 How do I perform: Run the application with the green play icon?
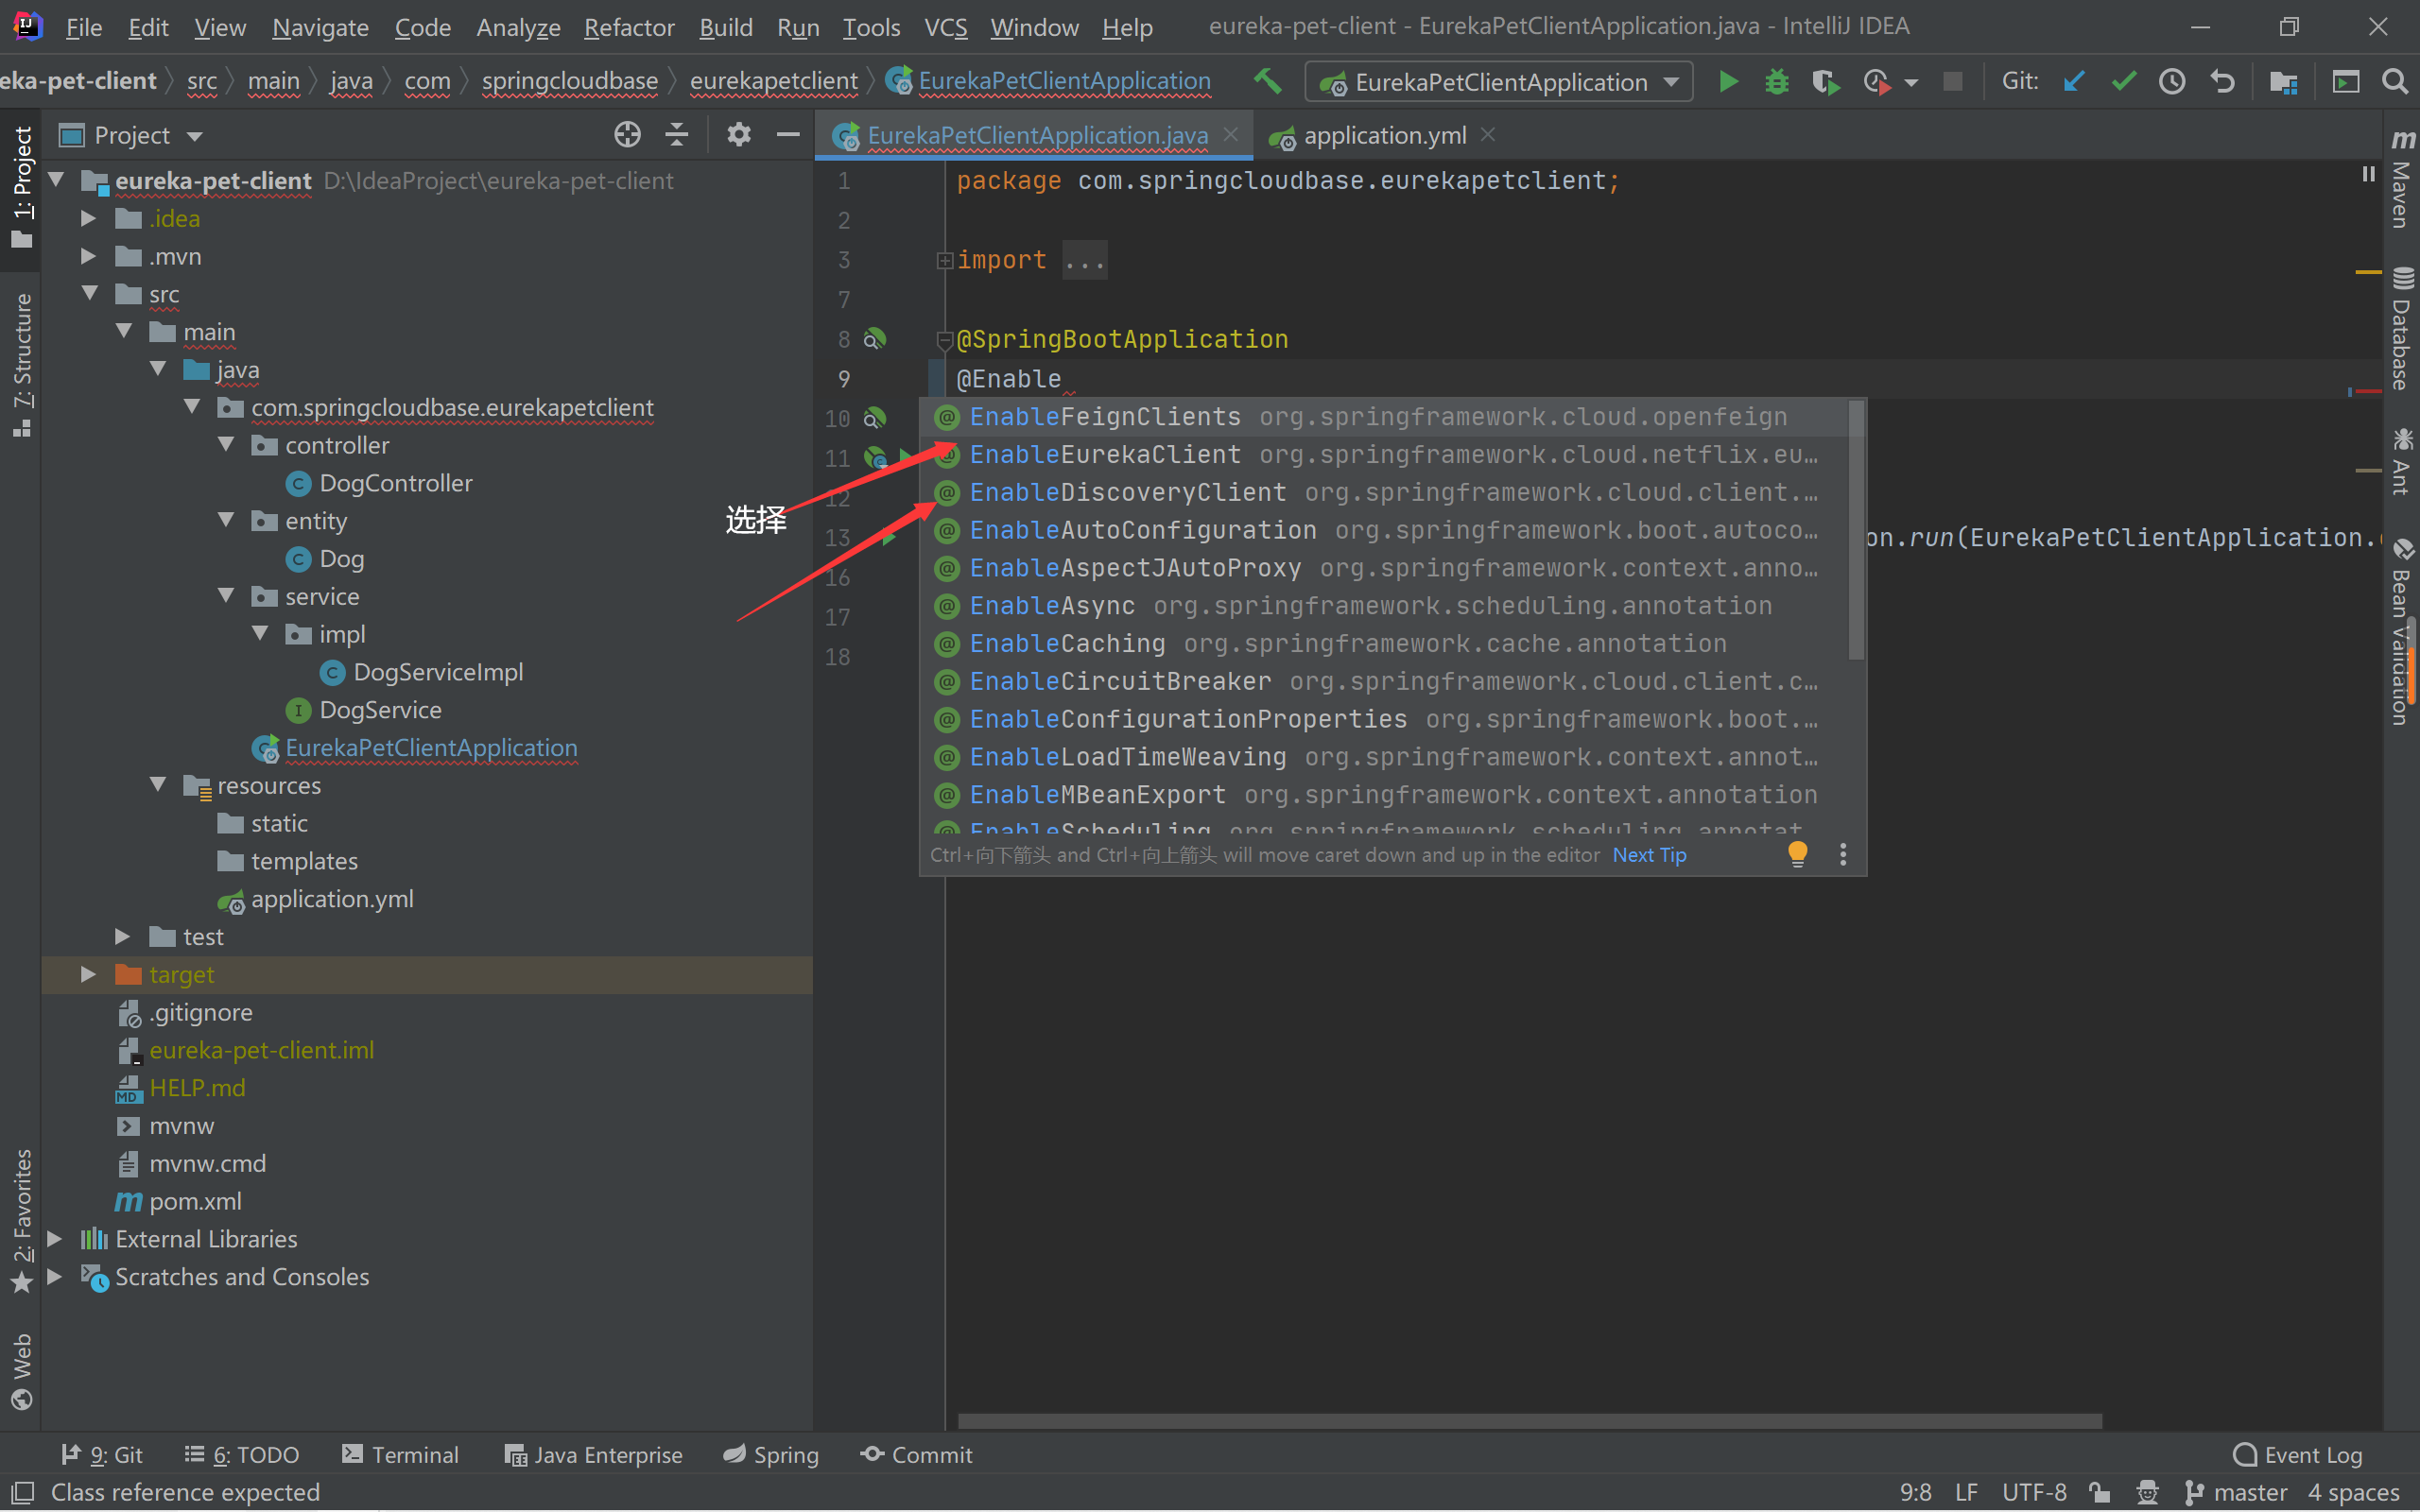click(1728, 82)
